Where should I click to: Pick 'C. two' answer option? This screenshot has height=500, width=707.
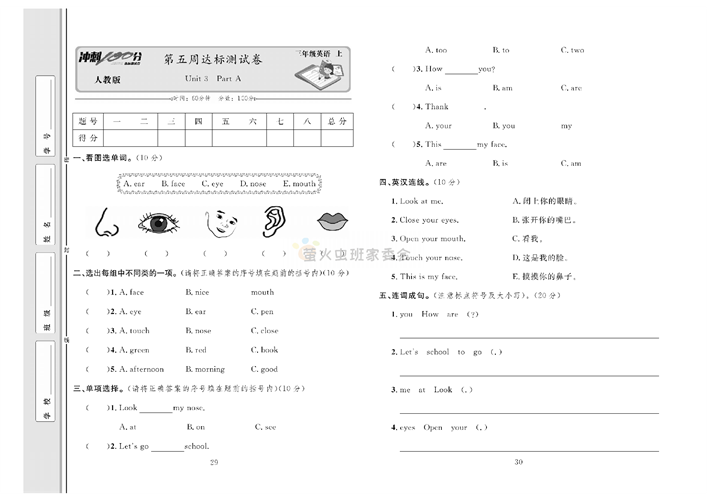572,50
